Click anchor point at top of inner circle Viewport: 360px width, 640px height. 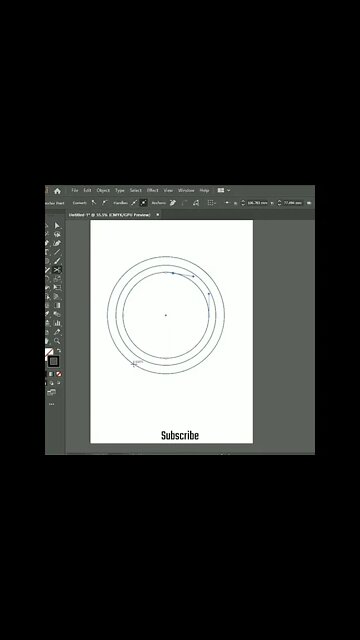click(x=173, y=273)
